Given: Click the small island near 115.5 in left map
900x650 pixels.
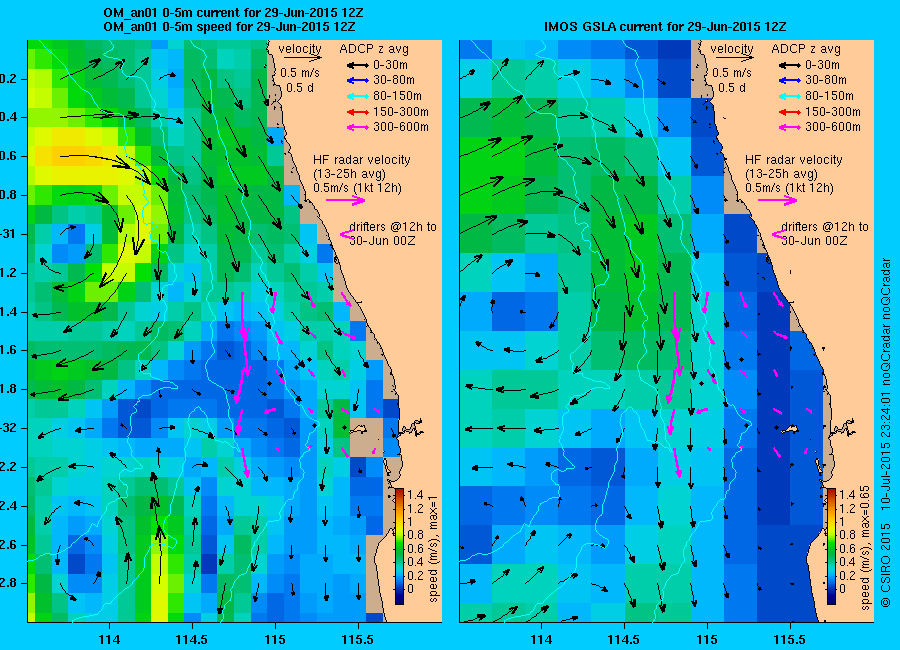Looking at the screenshot, I should 360,428.
